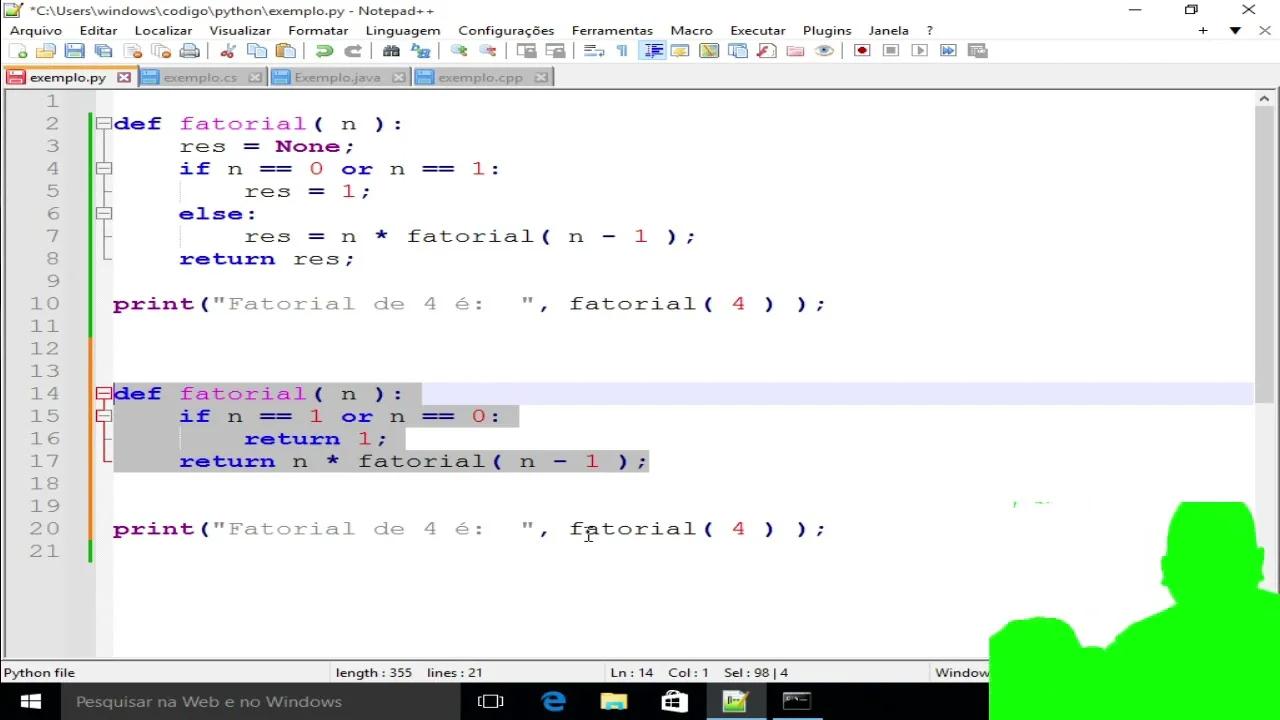Click the Pesquisar na Web search box
The height and width of the screenshot is (720, 1280).
pyautogui.click(x=250, y=701)
